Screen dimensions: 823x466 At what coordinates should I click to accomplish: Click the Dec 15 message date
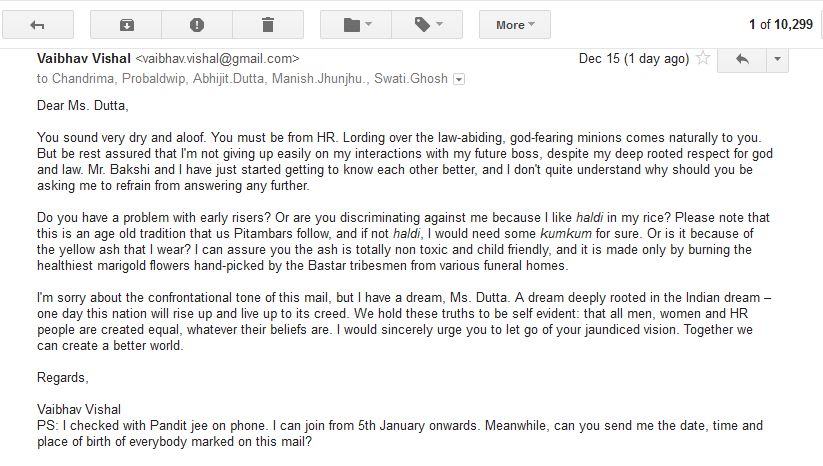click(633, 59)
